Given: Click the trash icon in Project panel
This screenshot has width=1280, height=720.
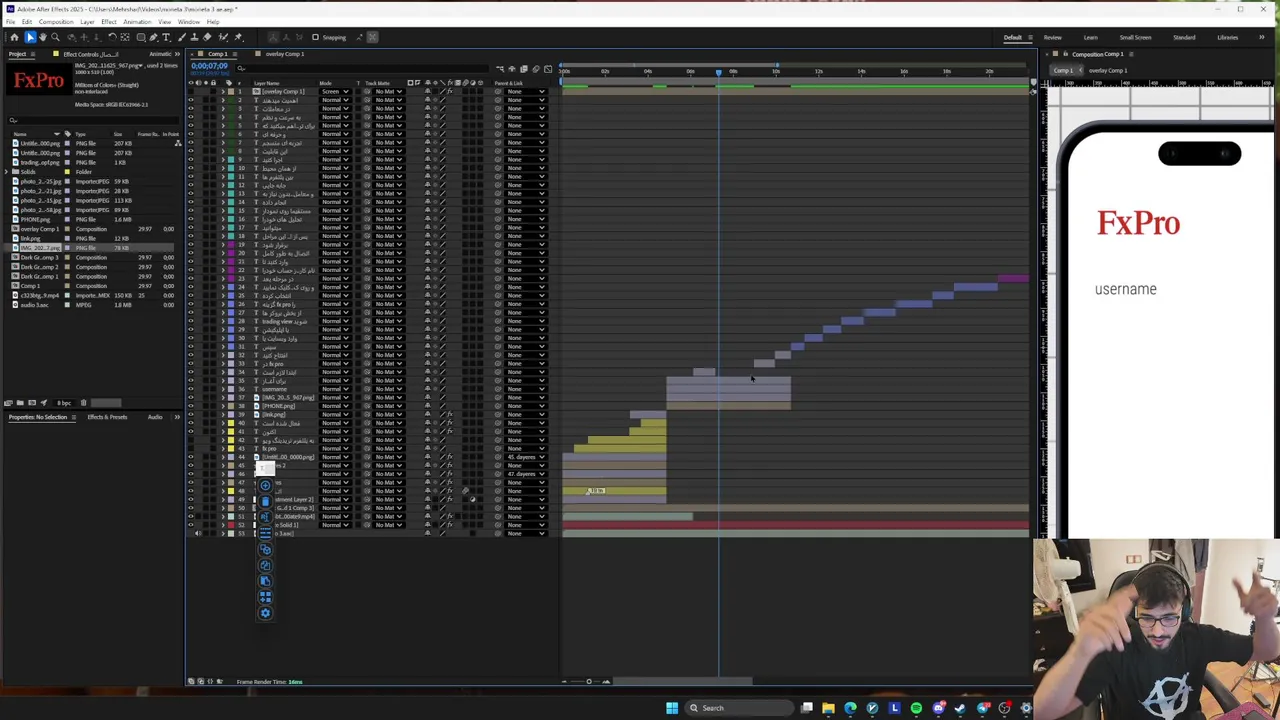Looking at the screenshot, I should (83, 403).
